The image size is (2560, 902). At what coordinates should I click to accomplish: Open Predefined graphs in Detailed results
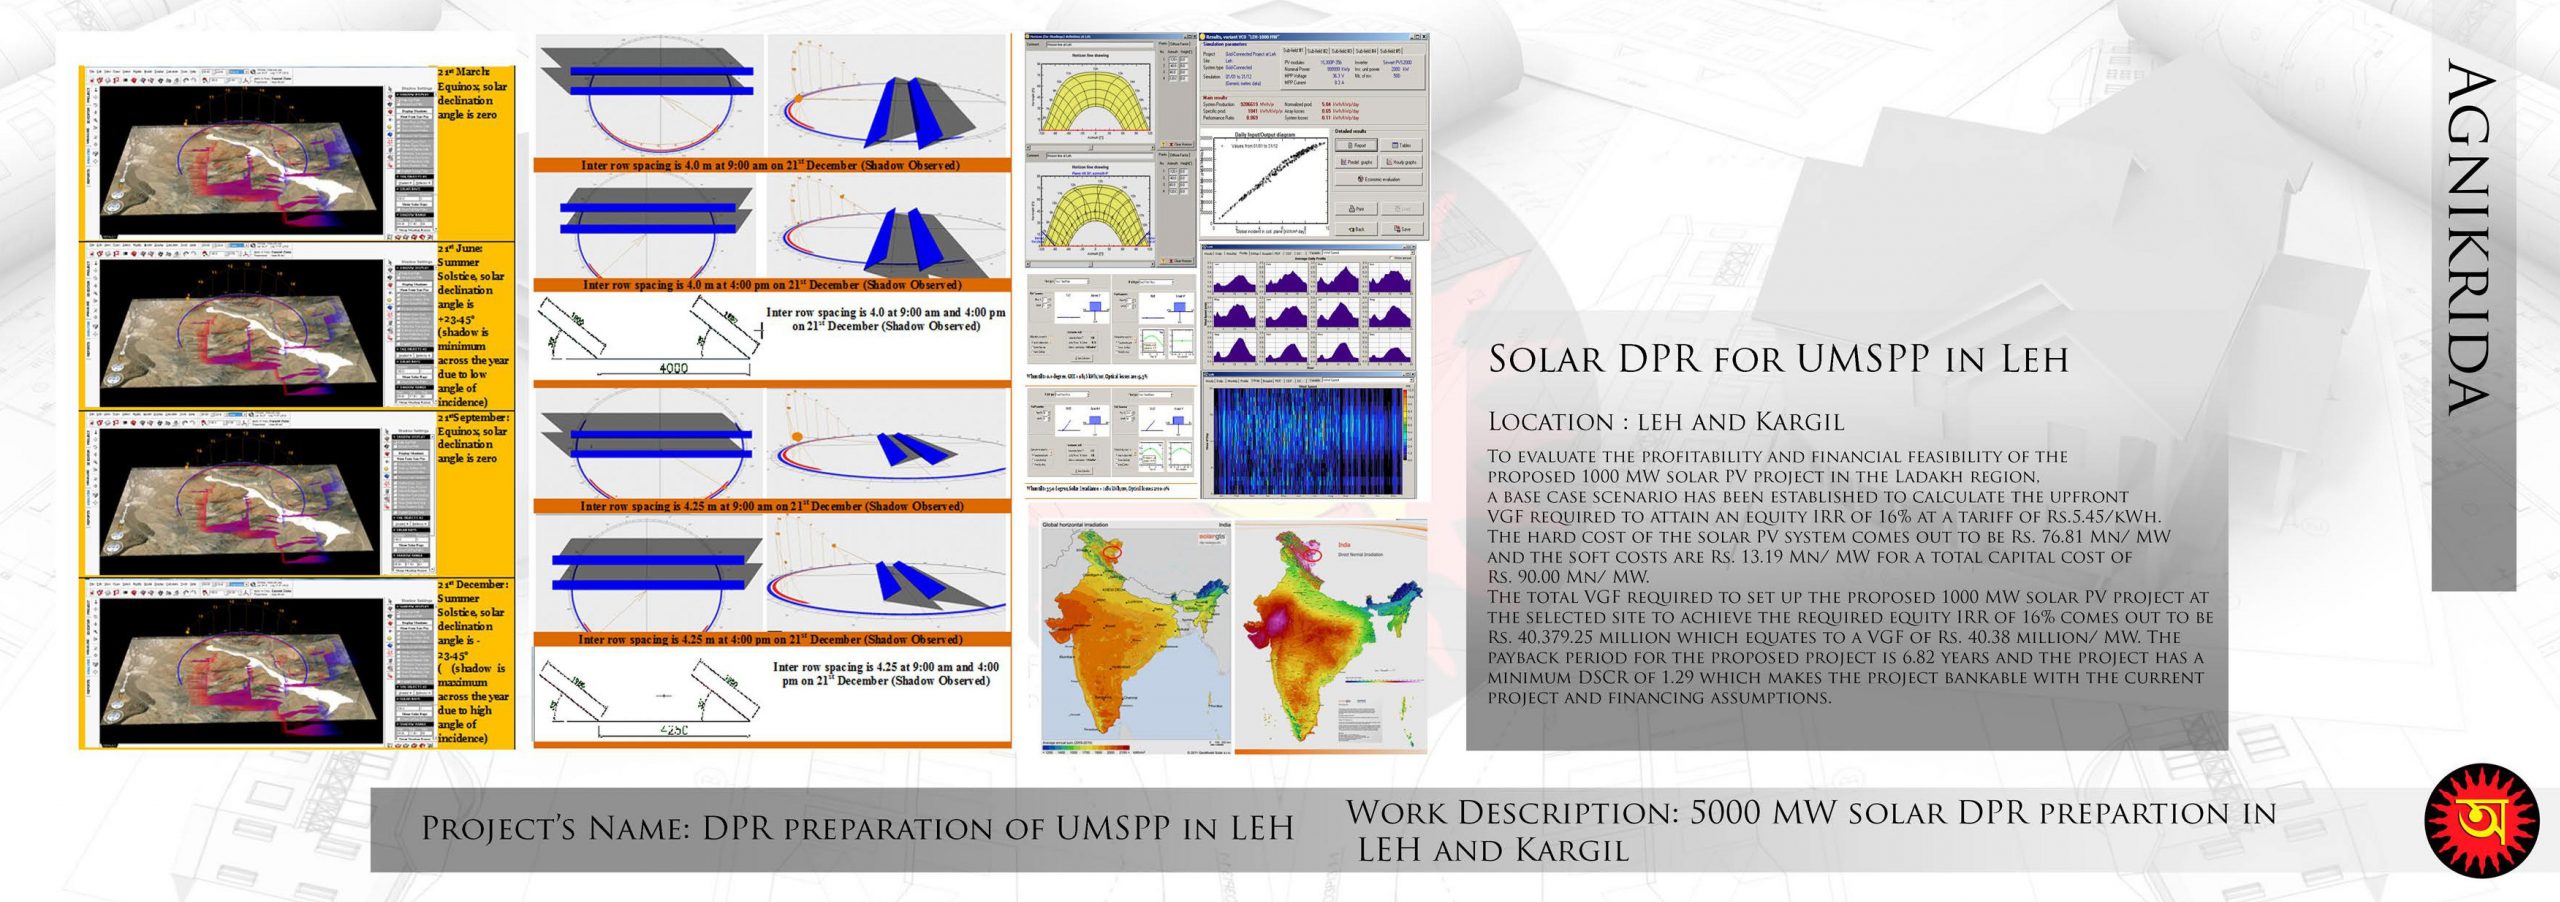click(1357, 162)
